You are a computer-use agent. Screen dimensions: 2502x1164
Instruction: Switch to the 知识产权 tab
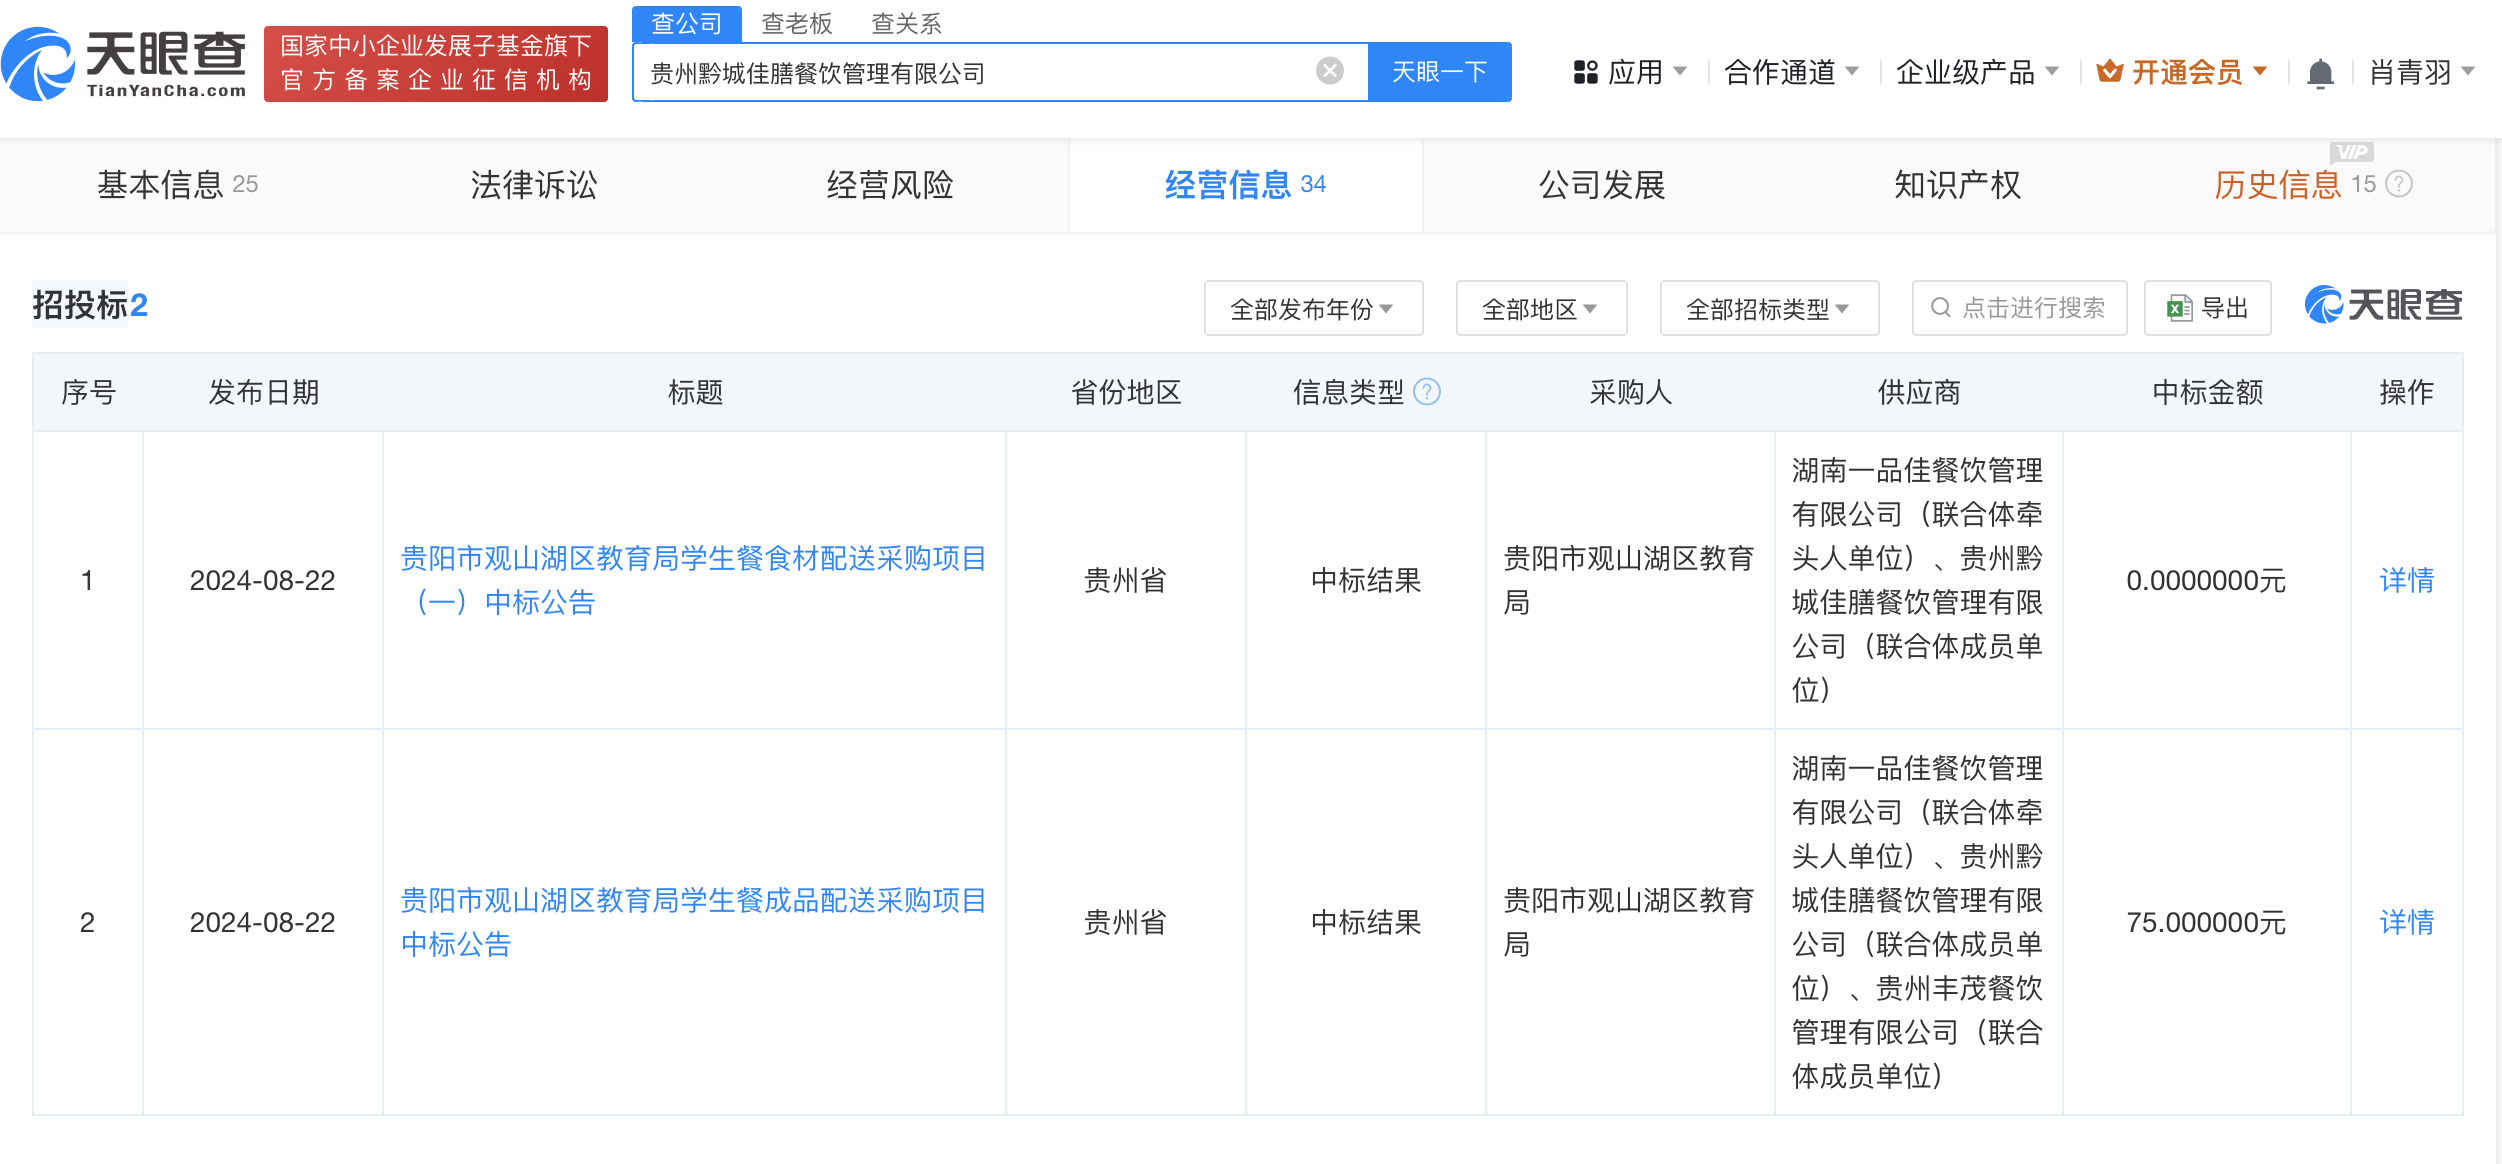1957,185
